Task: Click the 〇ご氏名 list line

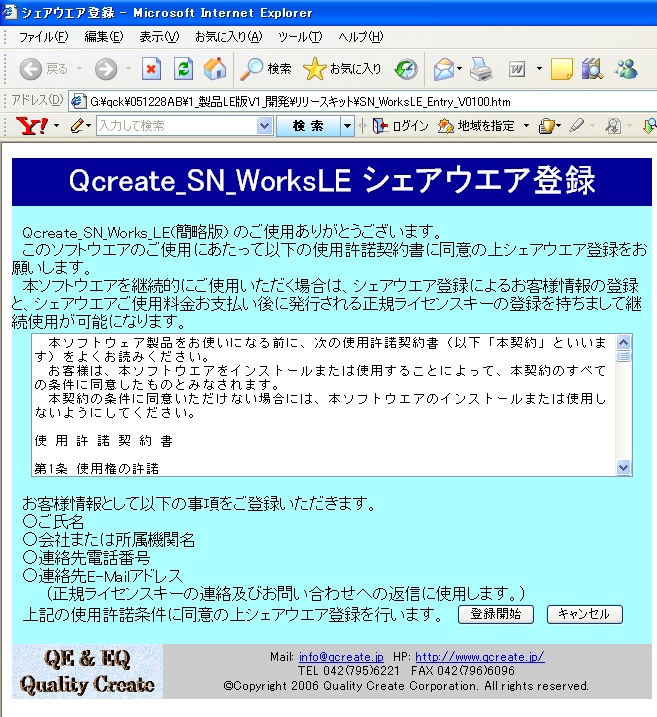Action: coord(53,522)
